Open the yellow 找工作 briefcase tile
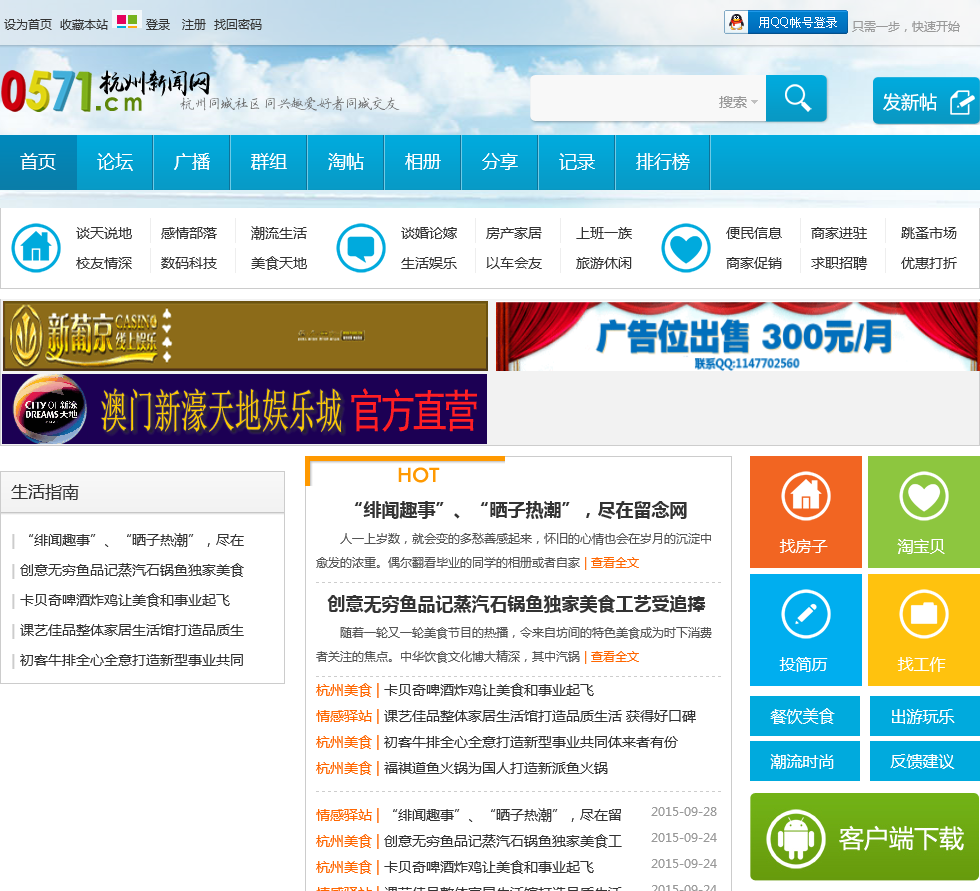 tap(924, 630)
